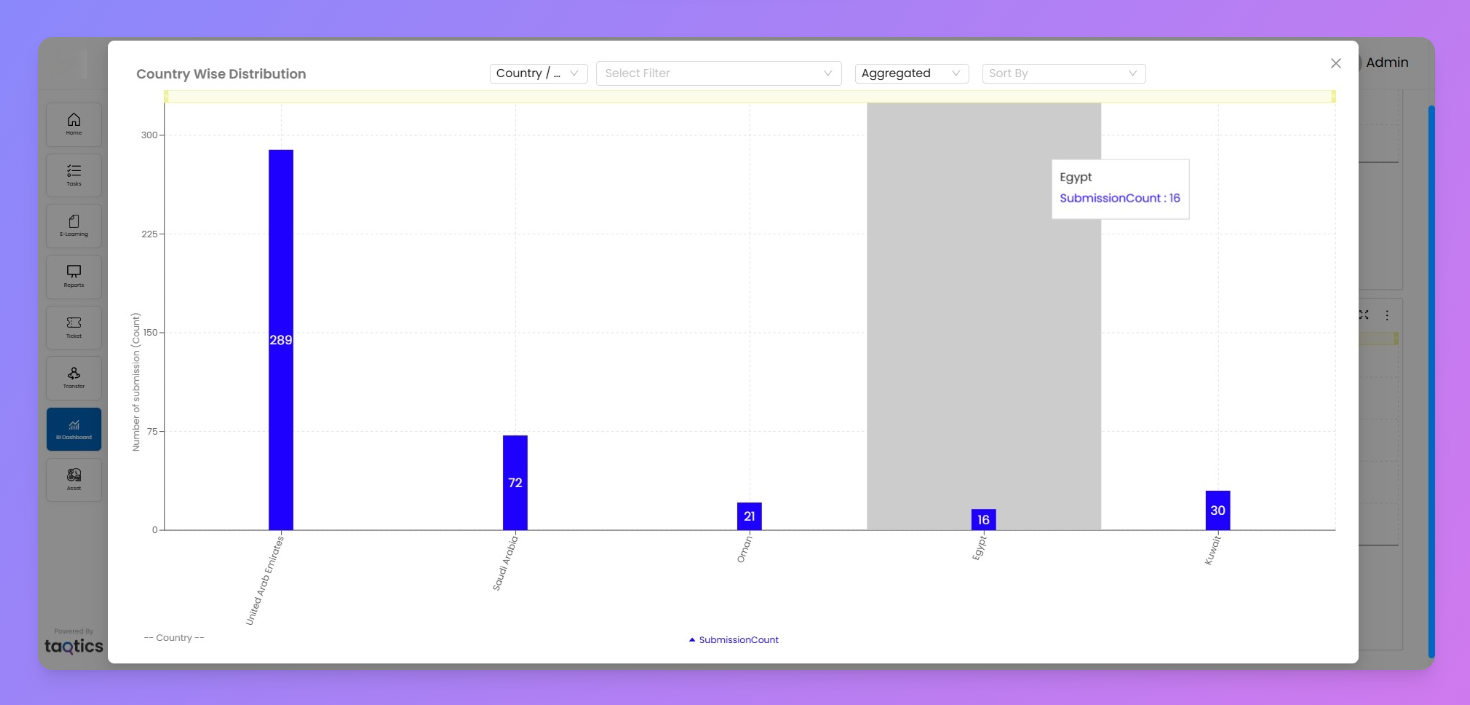1470x705 pixels.
Task: Click the Saudi Arabia bar labeled 72
Action: pyautogui.click(x=515, y=483)
